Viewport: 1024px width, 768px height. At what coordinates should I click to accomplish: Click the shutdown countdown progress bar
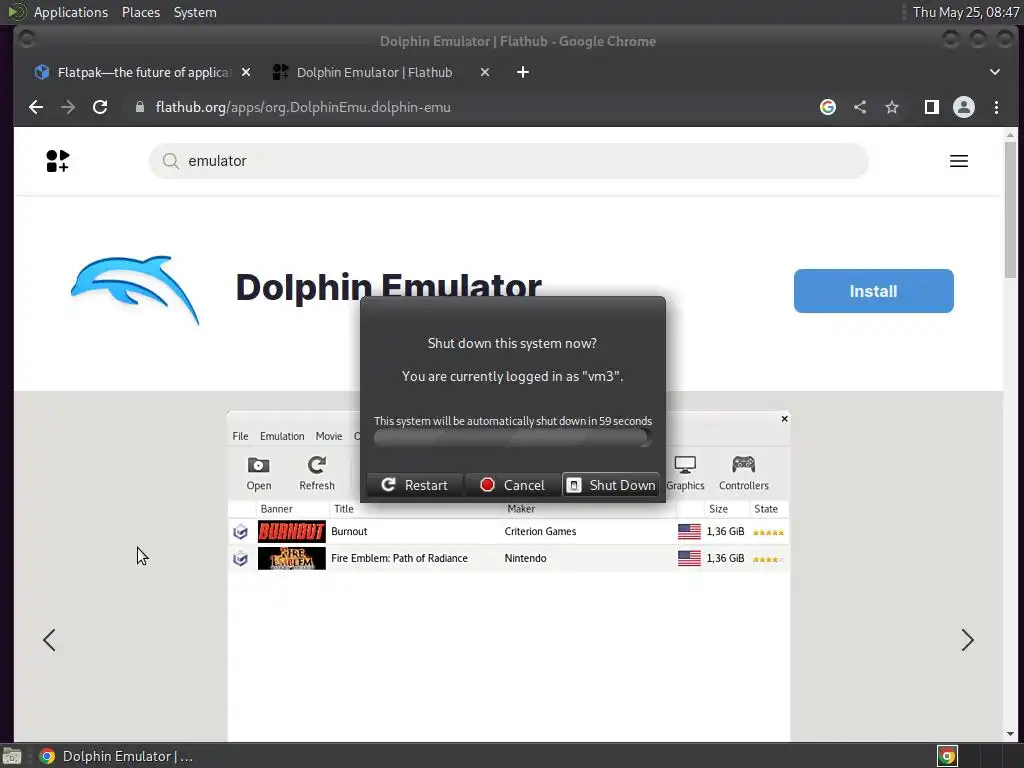tap(513, 439)
